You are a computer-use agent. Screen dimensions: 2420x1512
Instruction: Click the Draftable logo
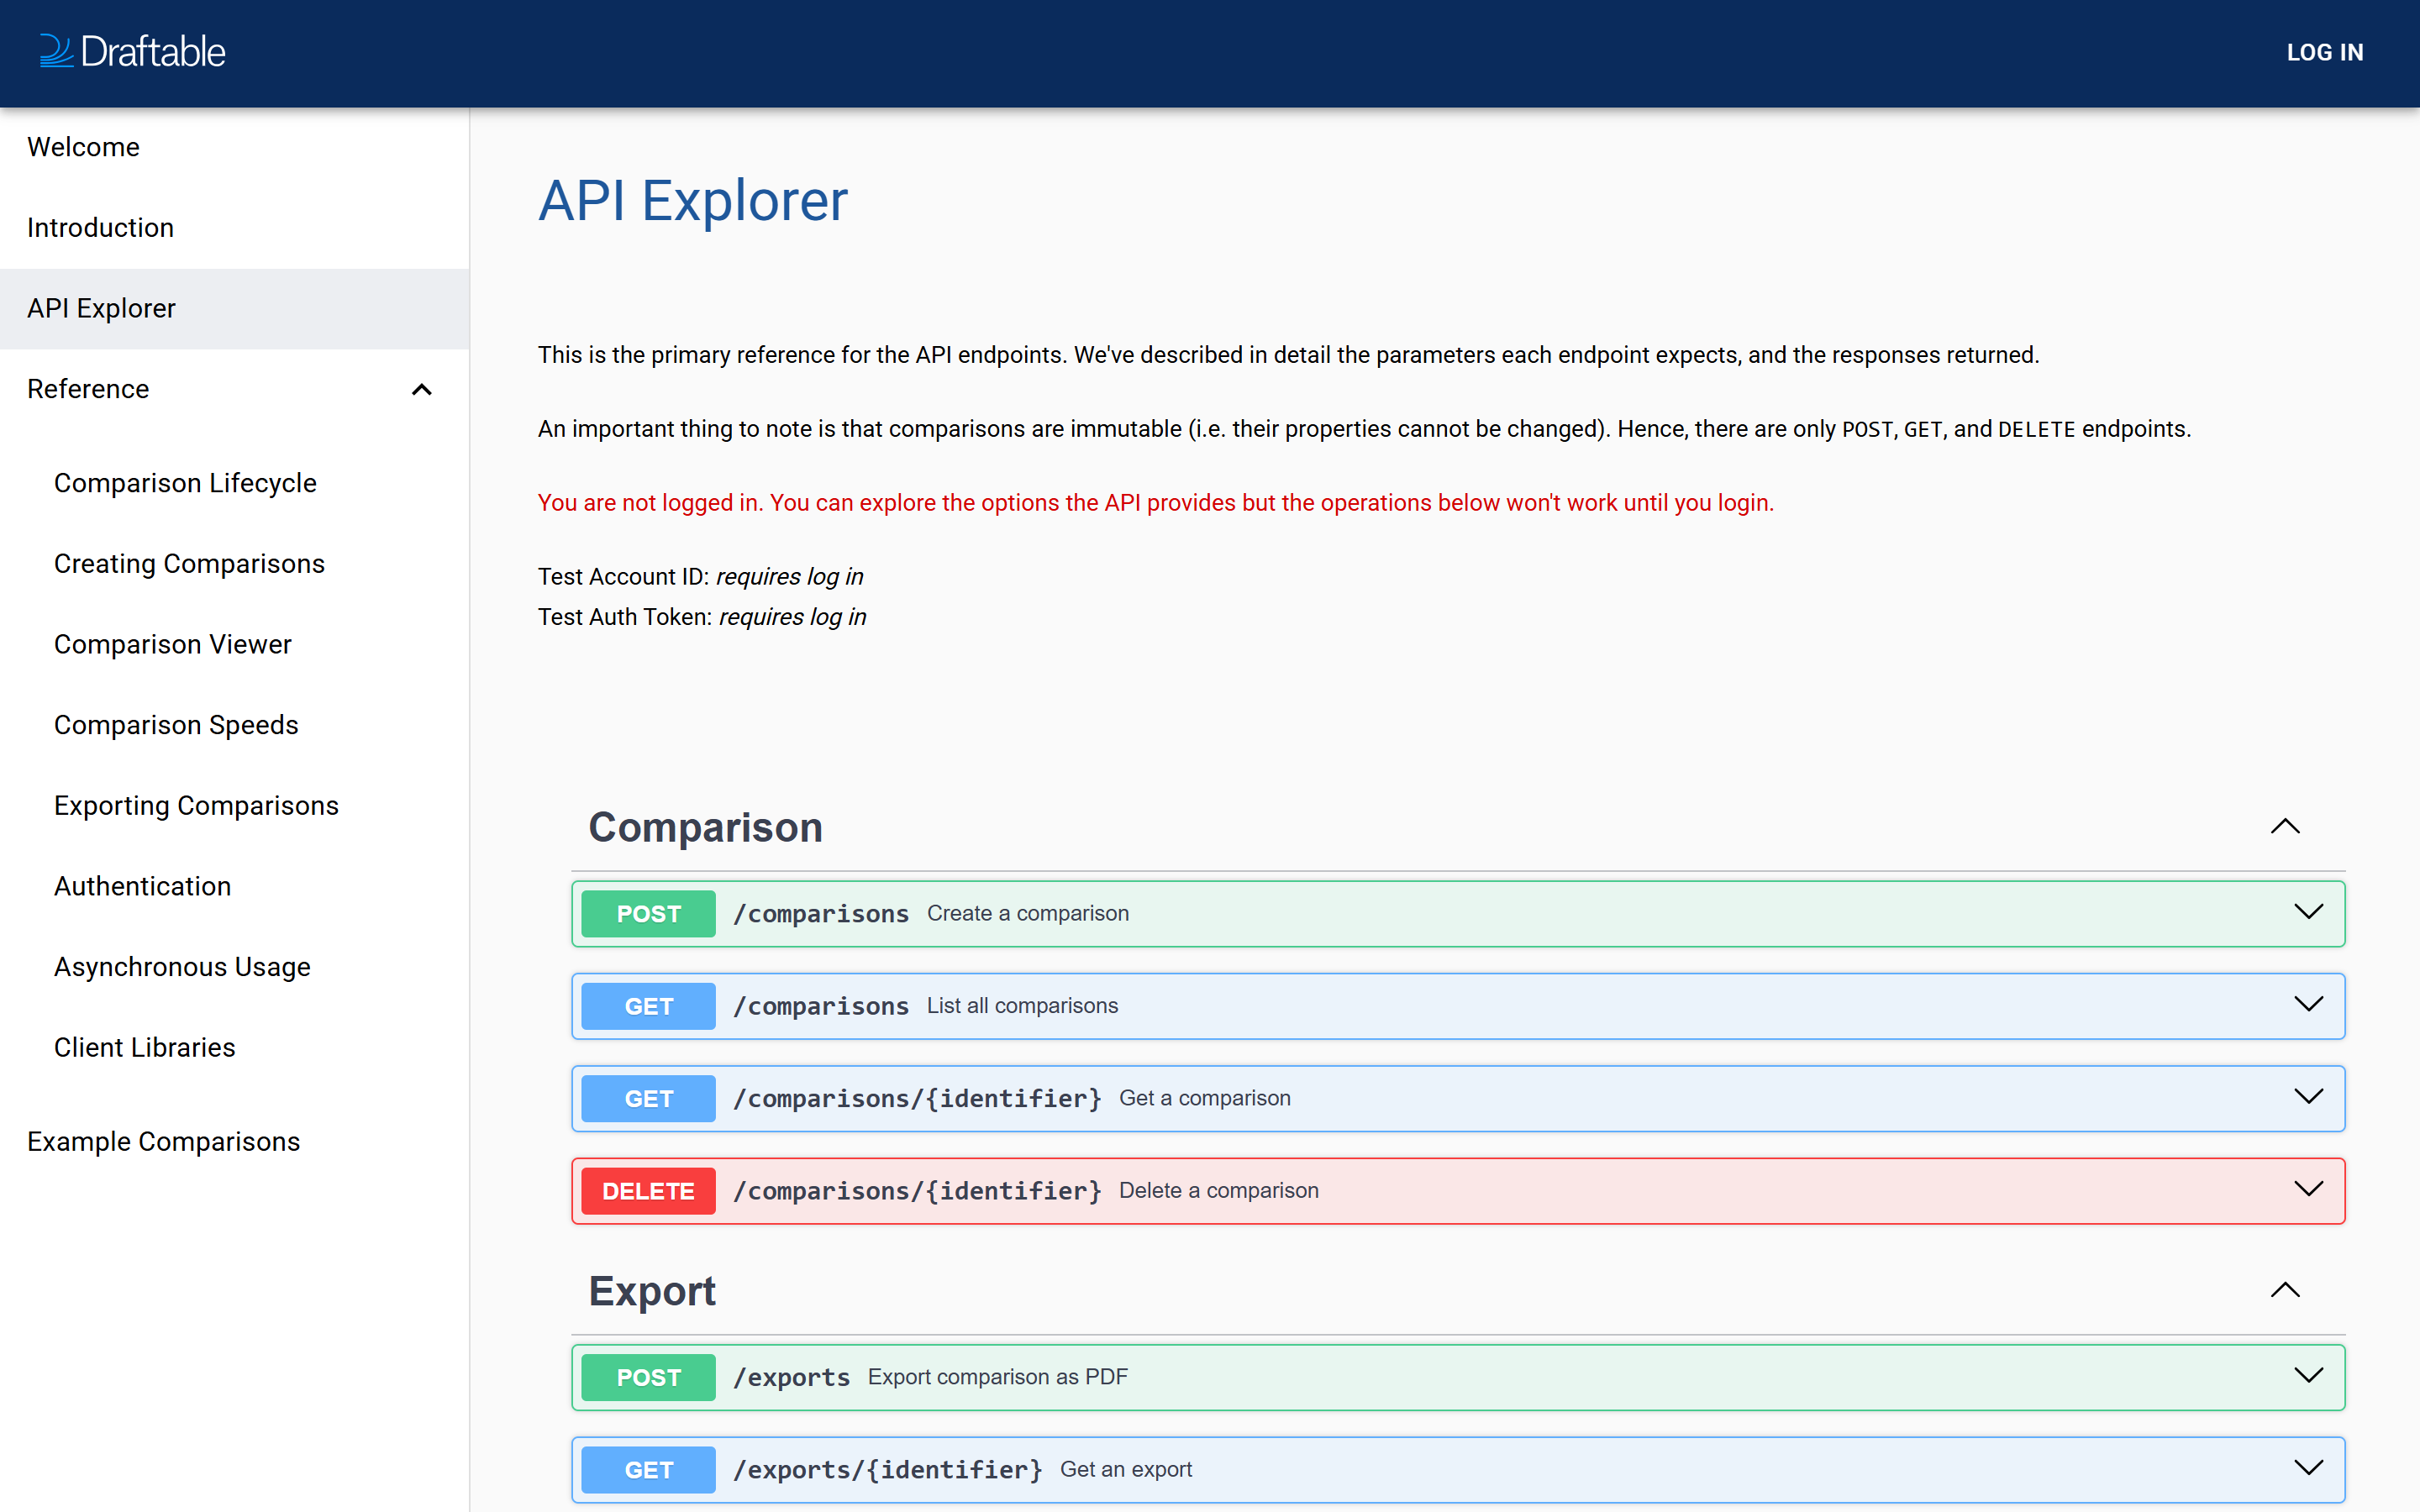click(x=132, y=52)
